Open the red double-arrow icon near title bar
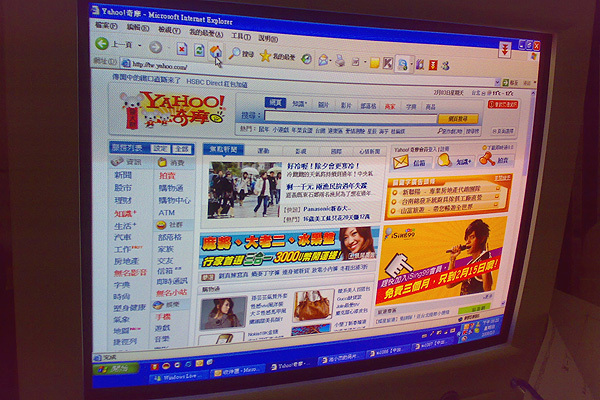600x400 pixels. pyautogui.click(x=505, y=49)
